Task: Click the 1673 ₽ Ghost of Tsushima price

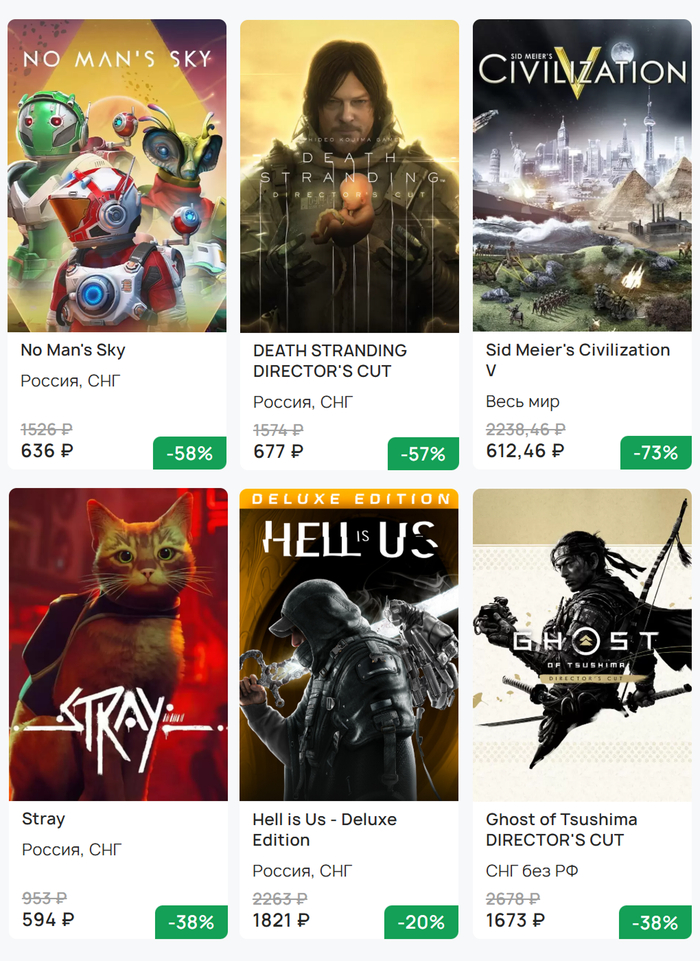Action: (515, 921)
